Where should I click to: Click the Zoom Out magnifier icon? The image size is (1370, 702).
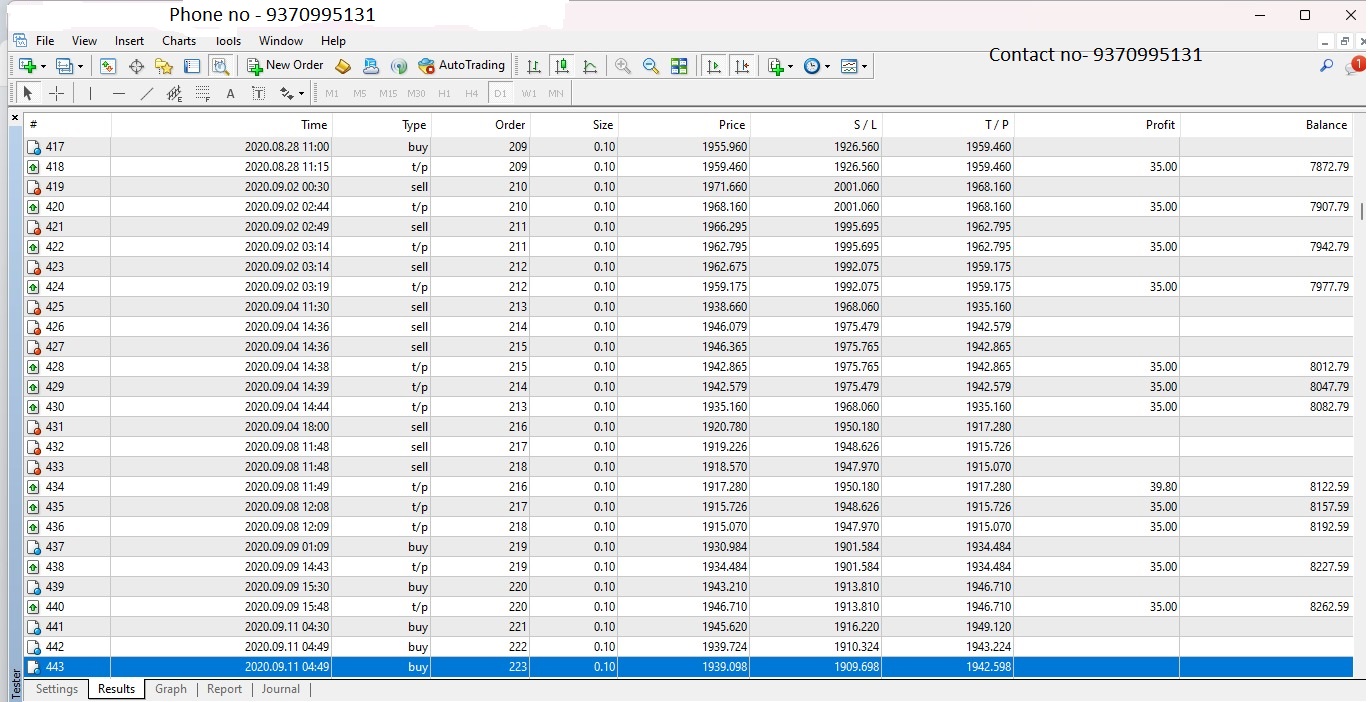pyautogui.click(x=651, y=66)
